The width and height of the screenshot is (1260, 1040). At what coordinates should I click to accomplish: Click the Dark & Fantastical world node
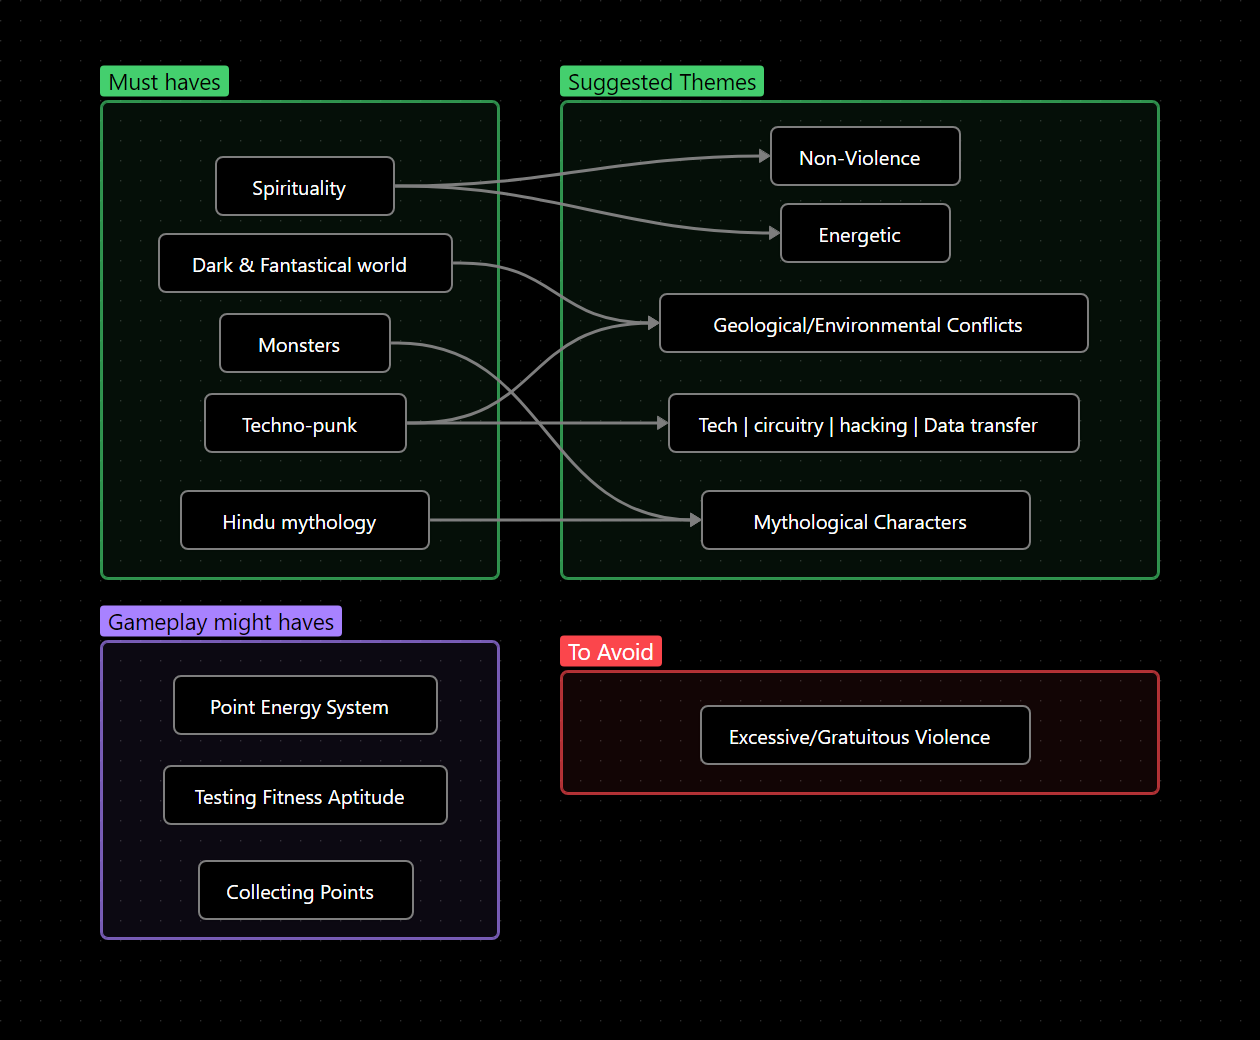(305, 263)
